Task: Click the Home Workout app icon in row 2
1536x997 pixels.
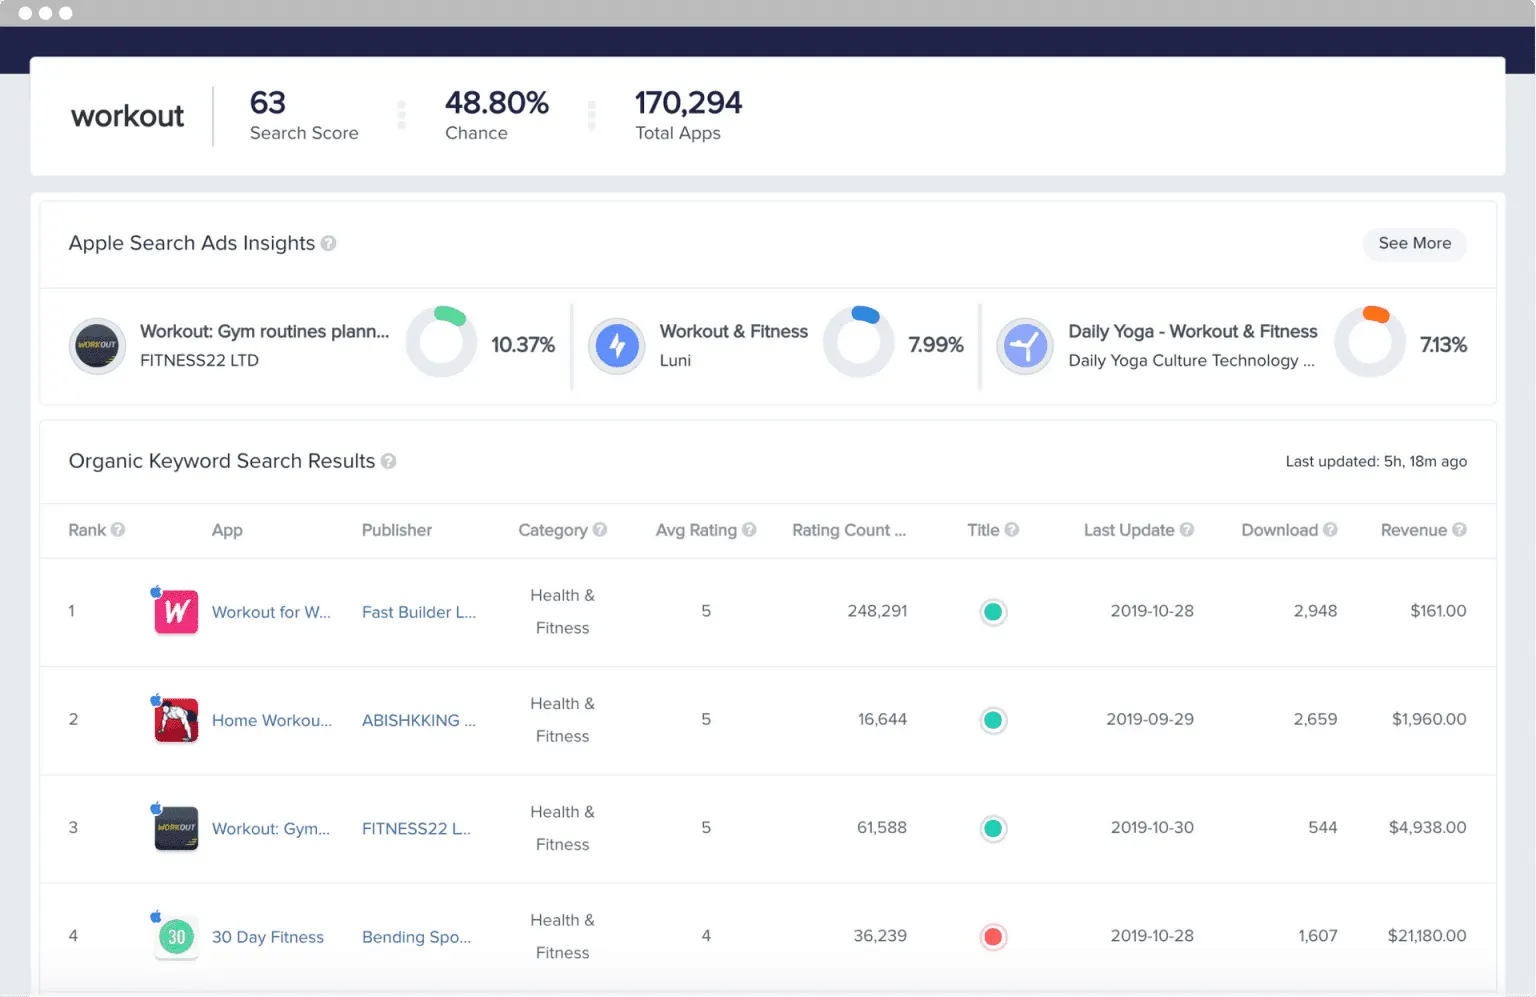Action: tap(176, 720)
